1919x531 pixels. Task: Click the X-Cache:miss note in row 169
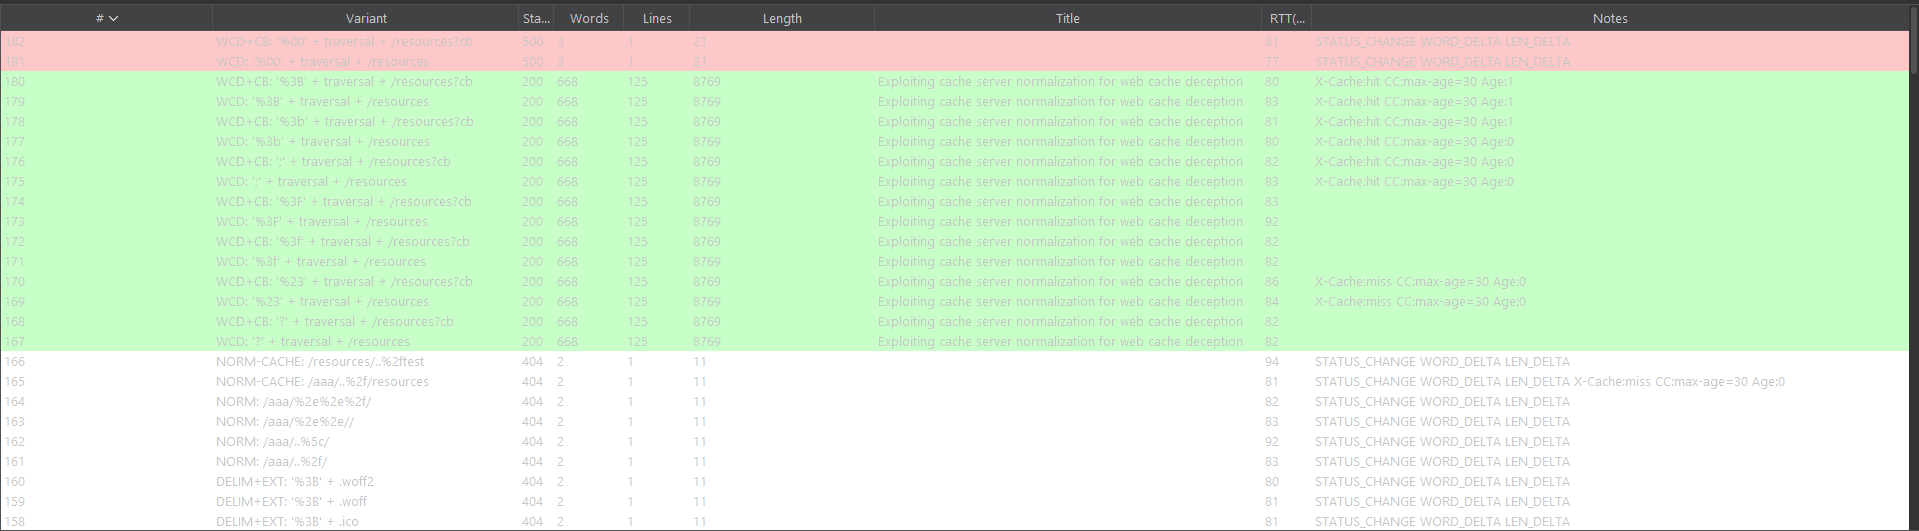[1420, 302]
